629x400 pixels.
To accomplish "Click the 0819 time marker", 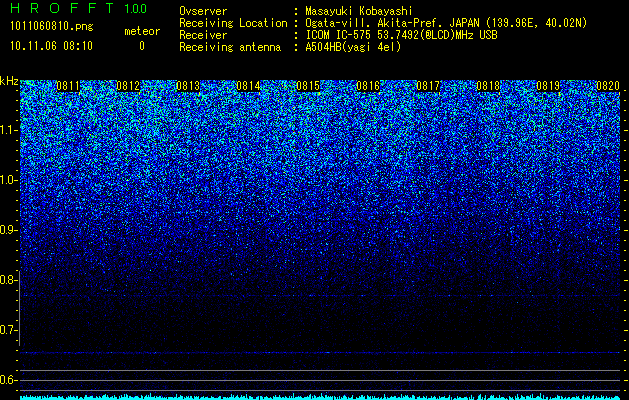I will point(548,86).
